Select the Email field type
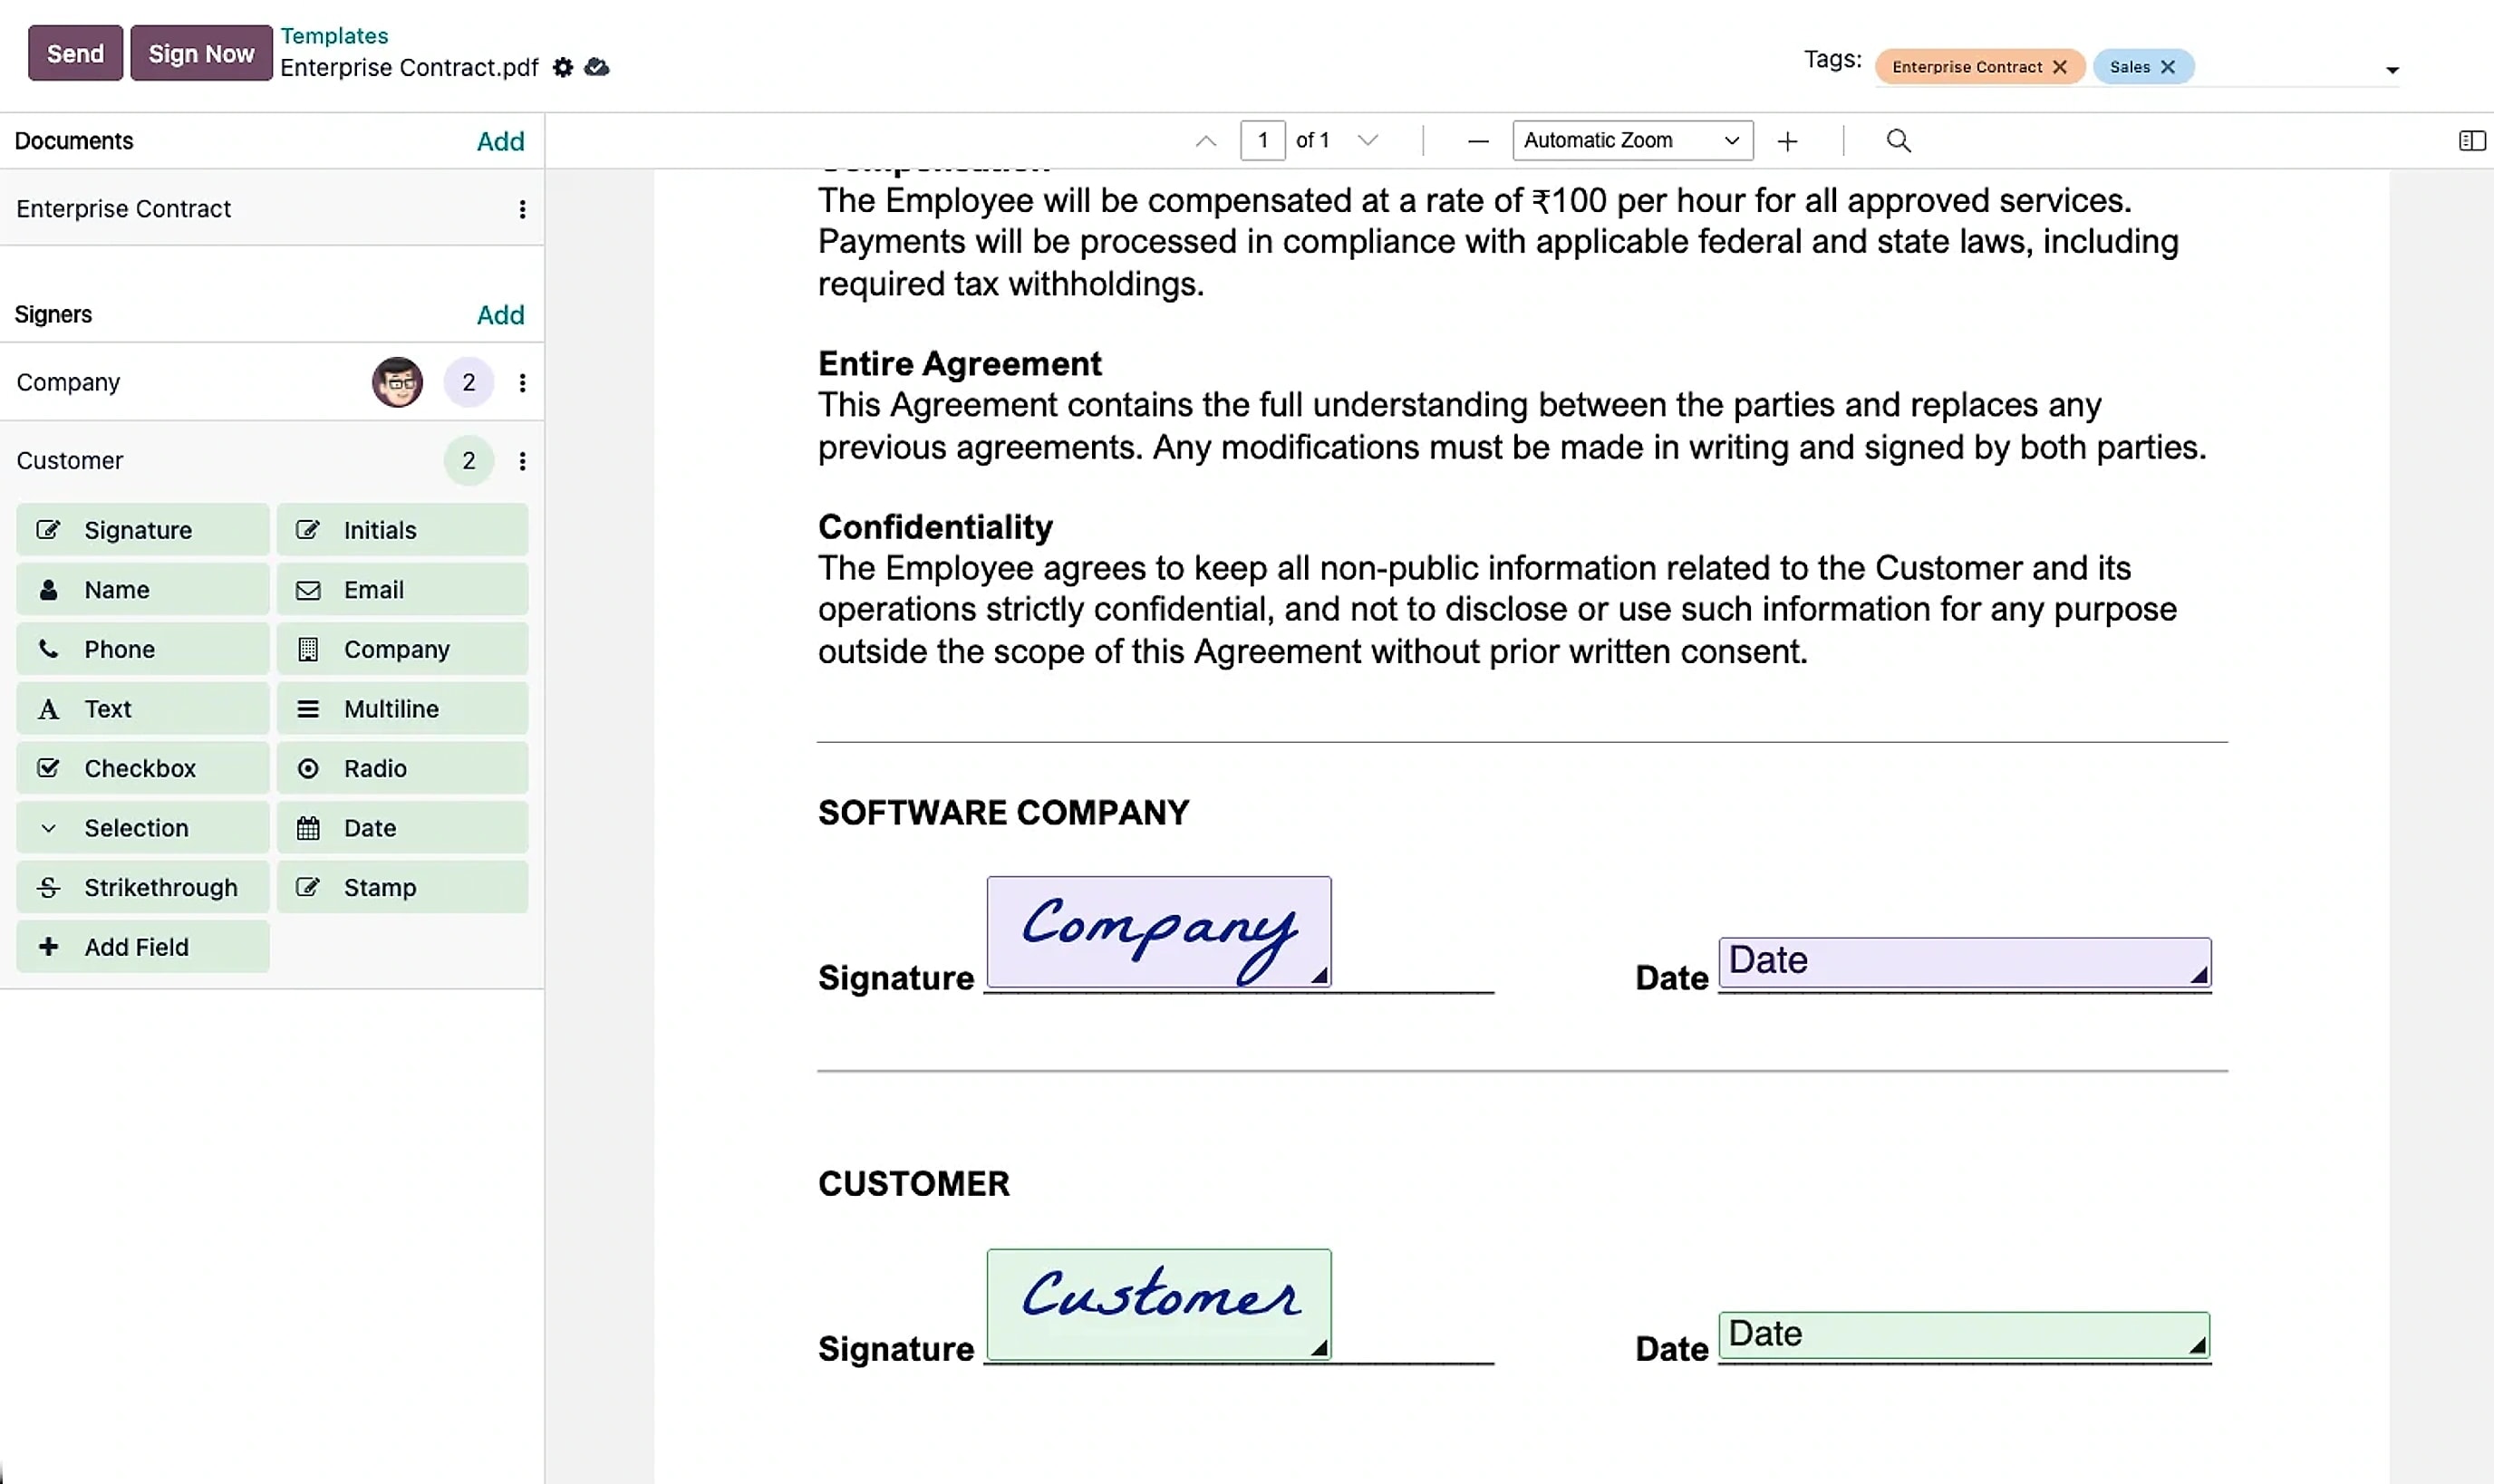The height and width of the screenshot is (1484, 2494). click(x=402, y=590)
